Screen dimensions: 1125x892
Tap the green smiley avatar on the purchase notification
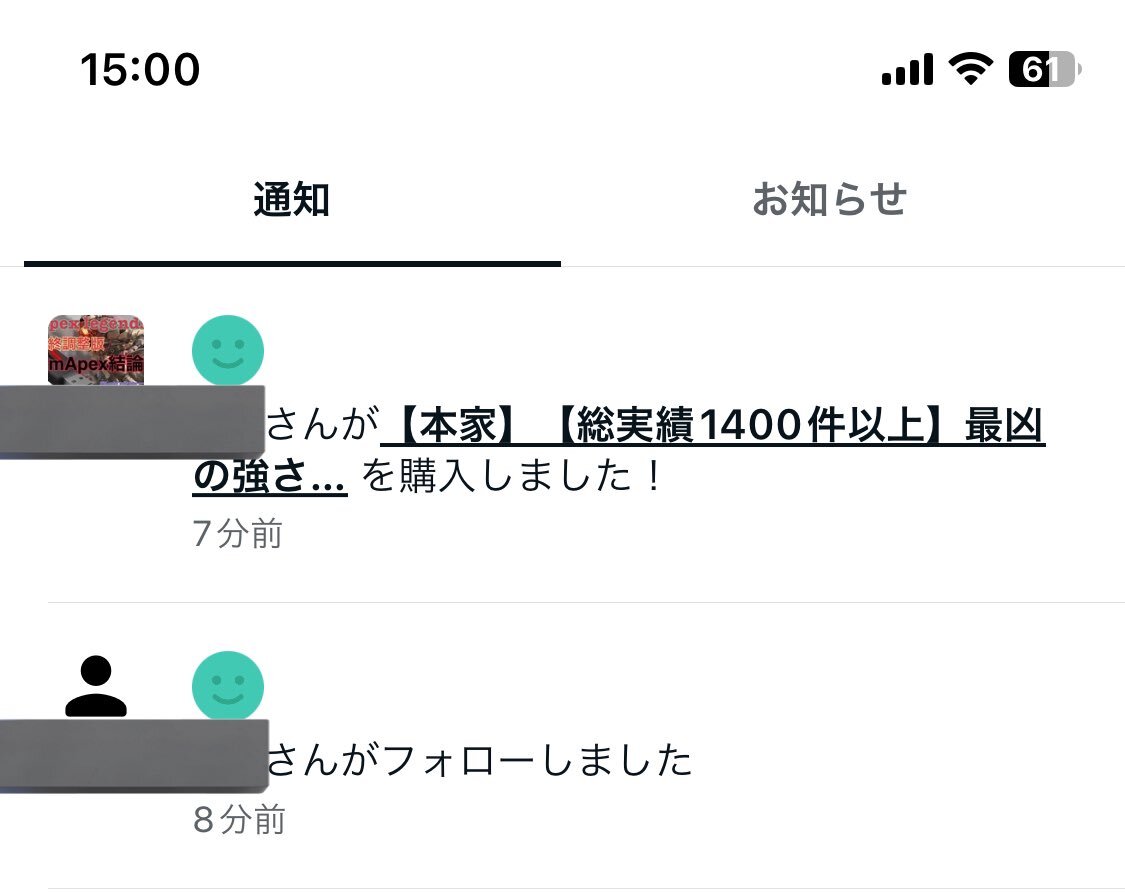pyautogui.click(x=228, y=350)
